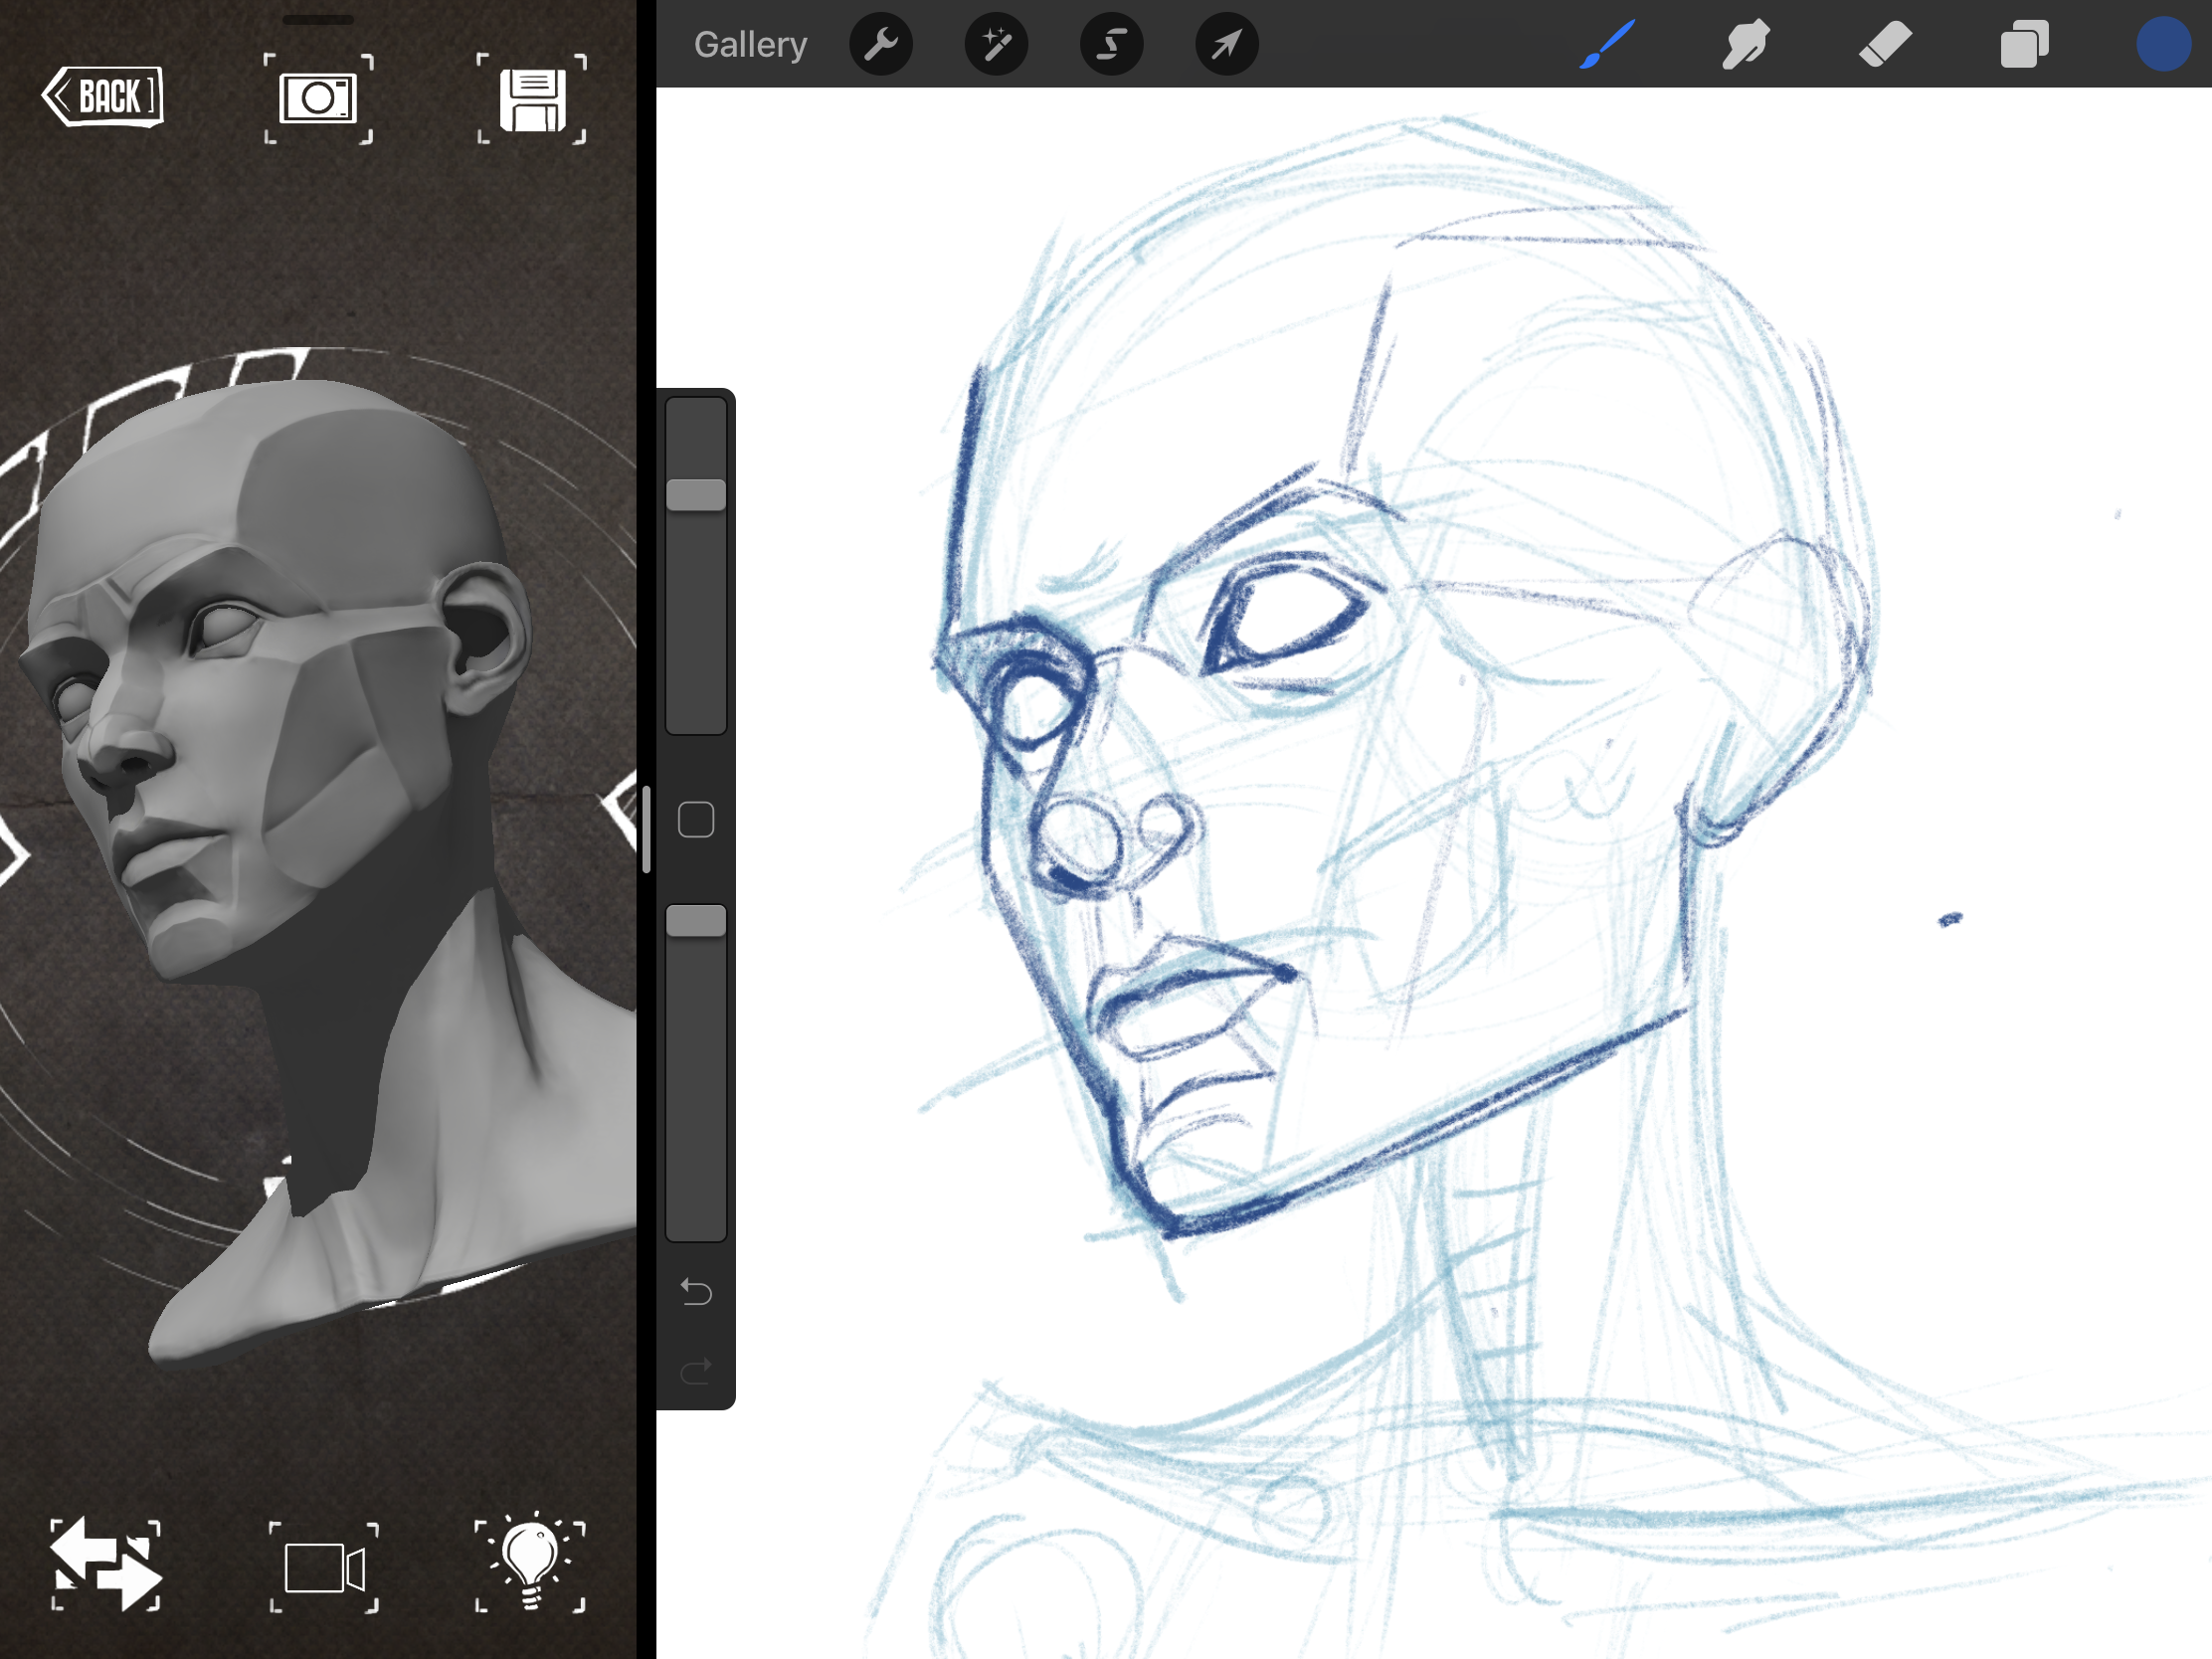
Task: Activate the Transform arrow tool
Action: (1227, 44)
